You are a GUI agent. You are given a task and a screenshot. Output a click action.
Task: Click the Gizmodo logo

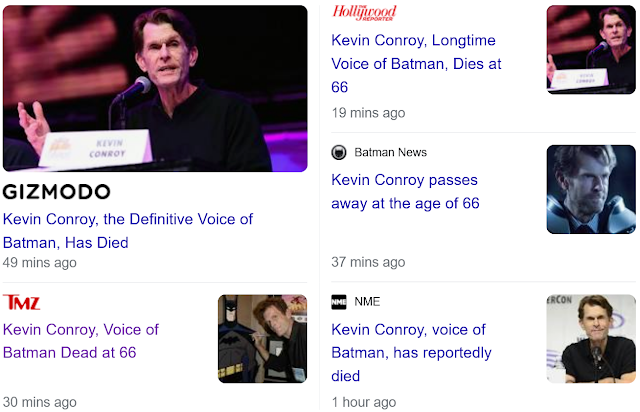[57, 191]
